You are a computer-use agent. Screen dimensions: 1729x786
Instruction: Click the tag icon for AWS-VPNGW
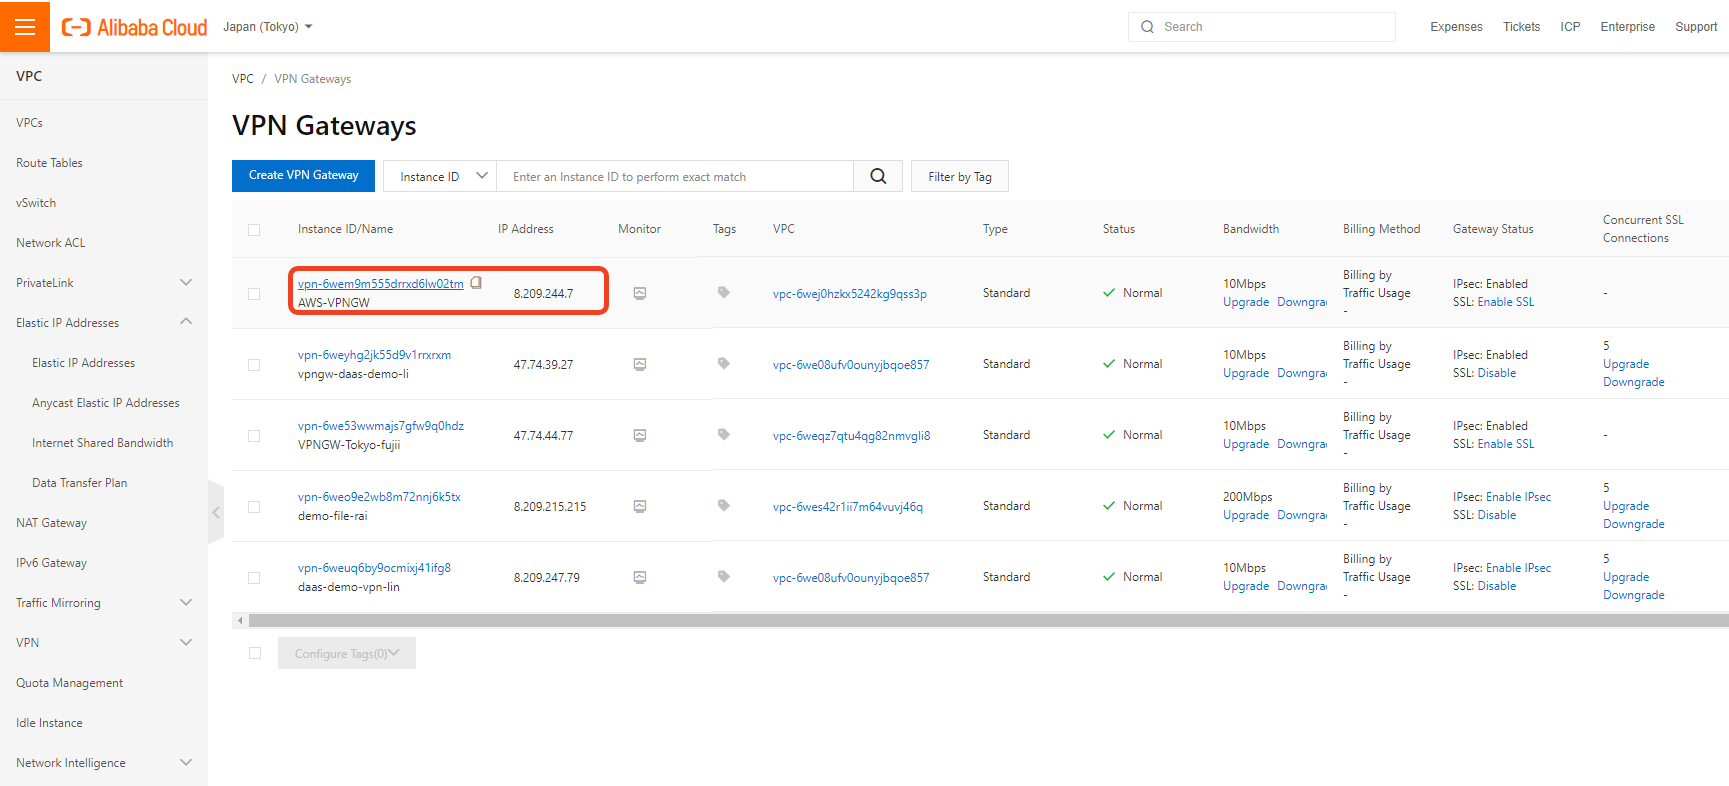[x=724, y=292]
